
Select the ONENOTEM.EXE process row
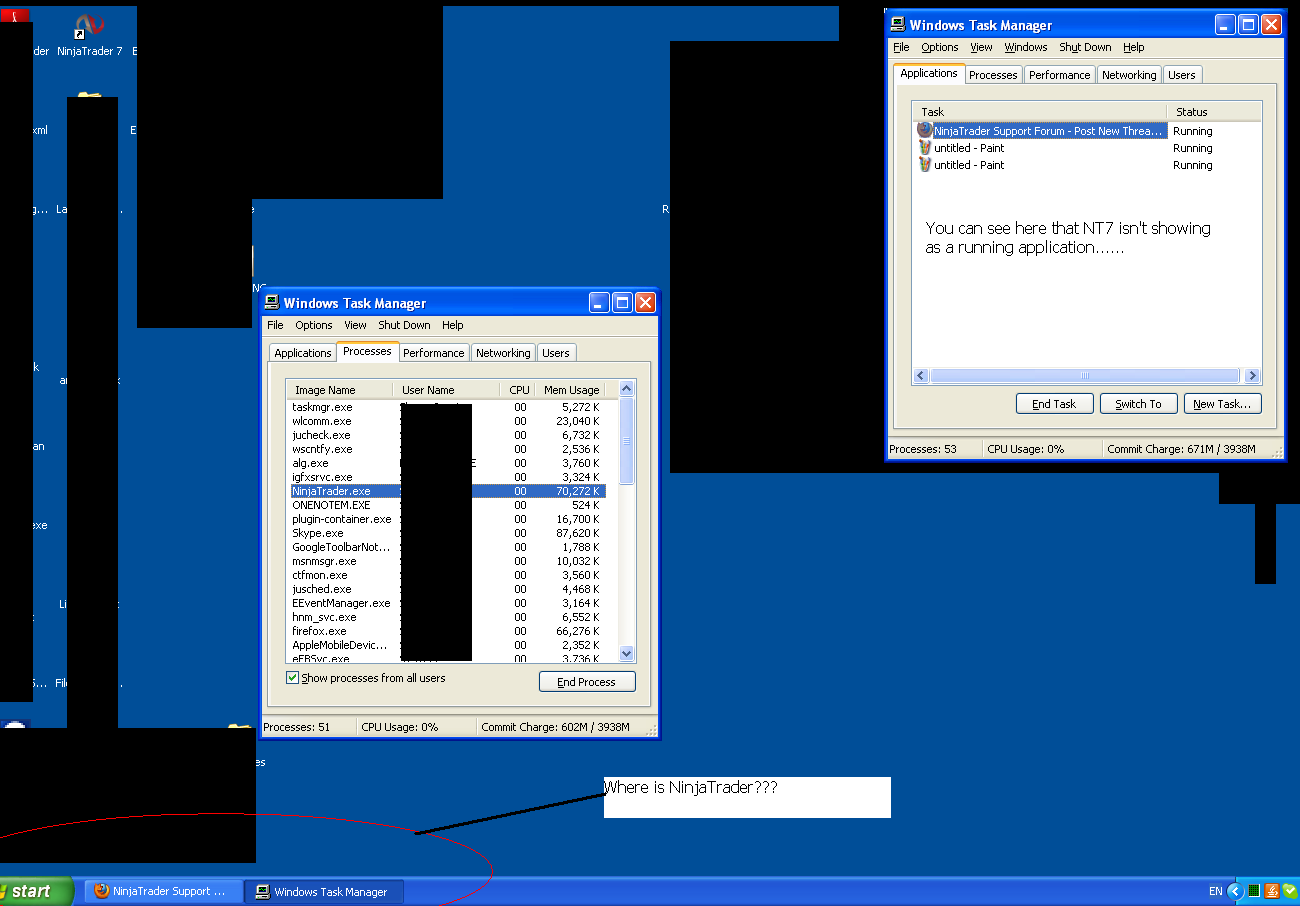pos(447,505)
